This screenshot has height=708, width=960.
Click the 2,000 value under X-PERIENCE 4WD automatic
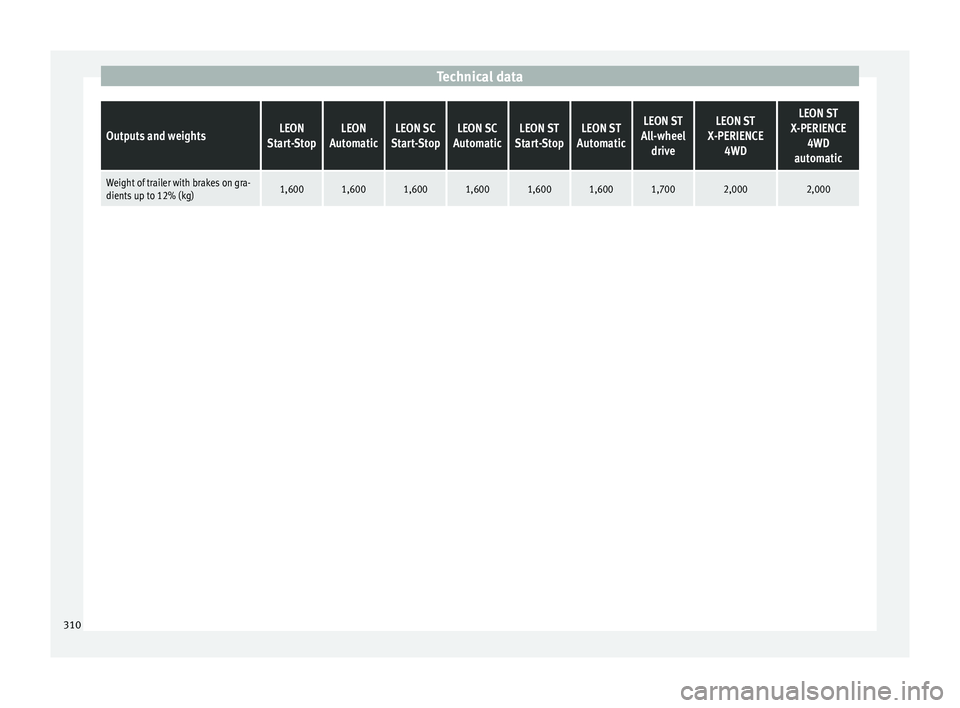818,189
